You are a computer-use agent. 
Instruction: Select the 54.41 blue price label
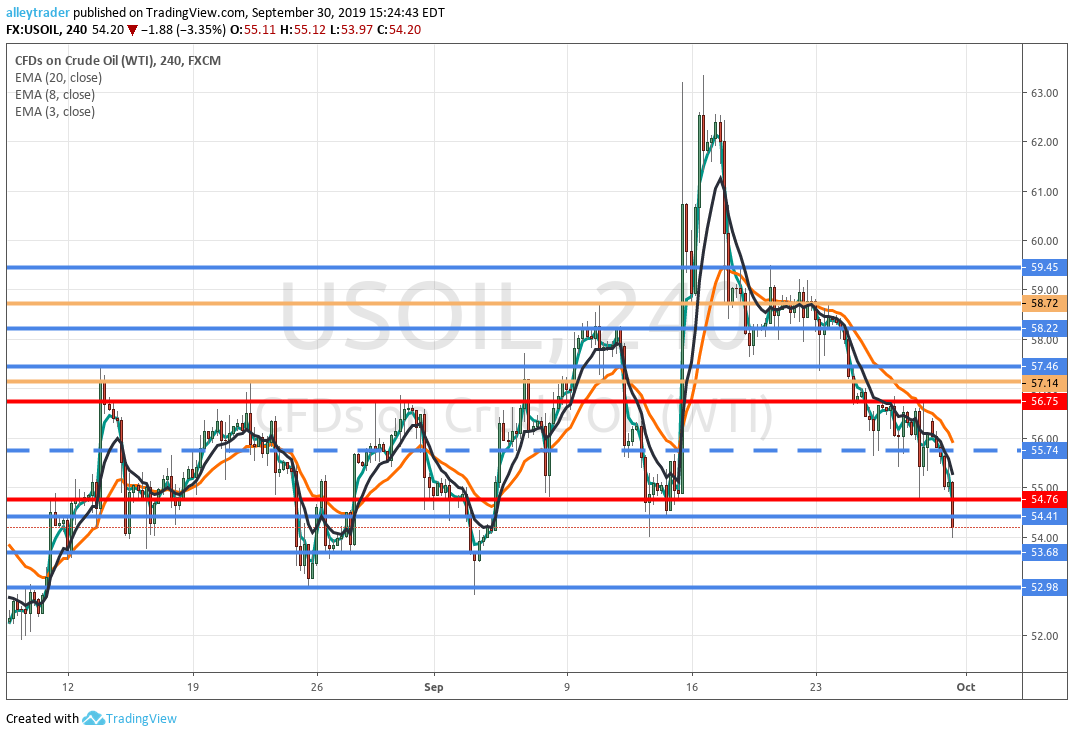pos(1044,516)
